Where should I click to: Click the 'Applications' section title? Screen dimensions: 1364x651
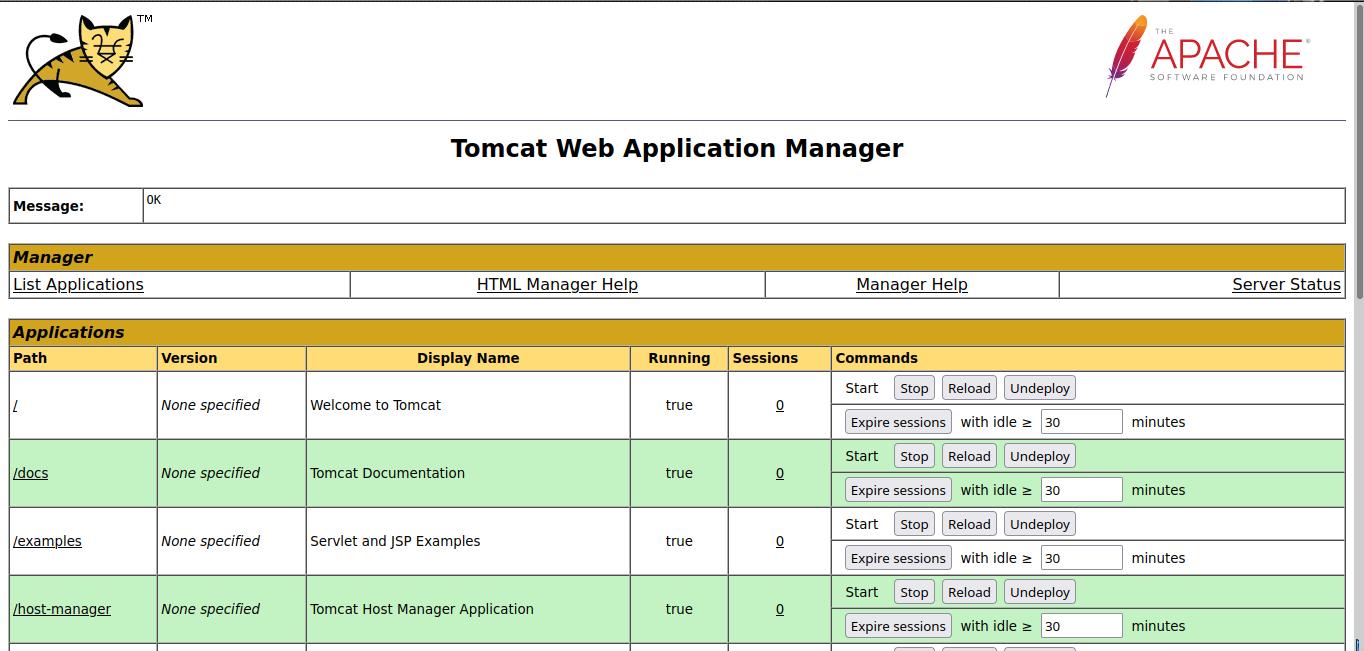pos(69,332)
